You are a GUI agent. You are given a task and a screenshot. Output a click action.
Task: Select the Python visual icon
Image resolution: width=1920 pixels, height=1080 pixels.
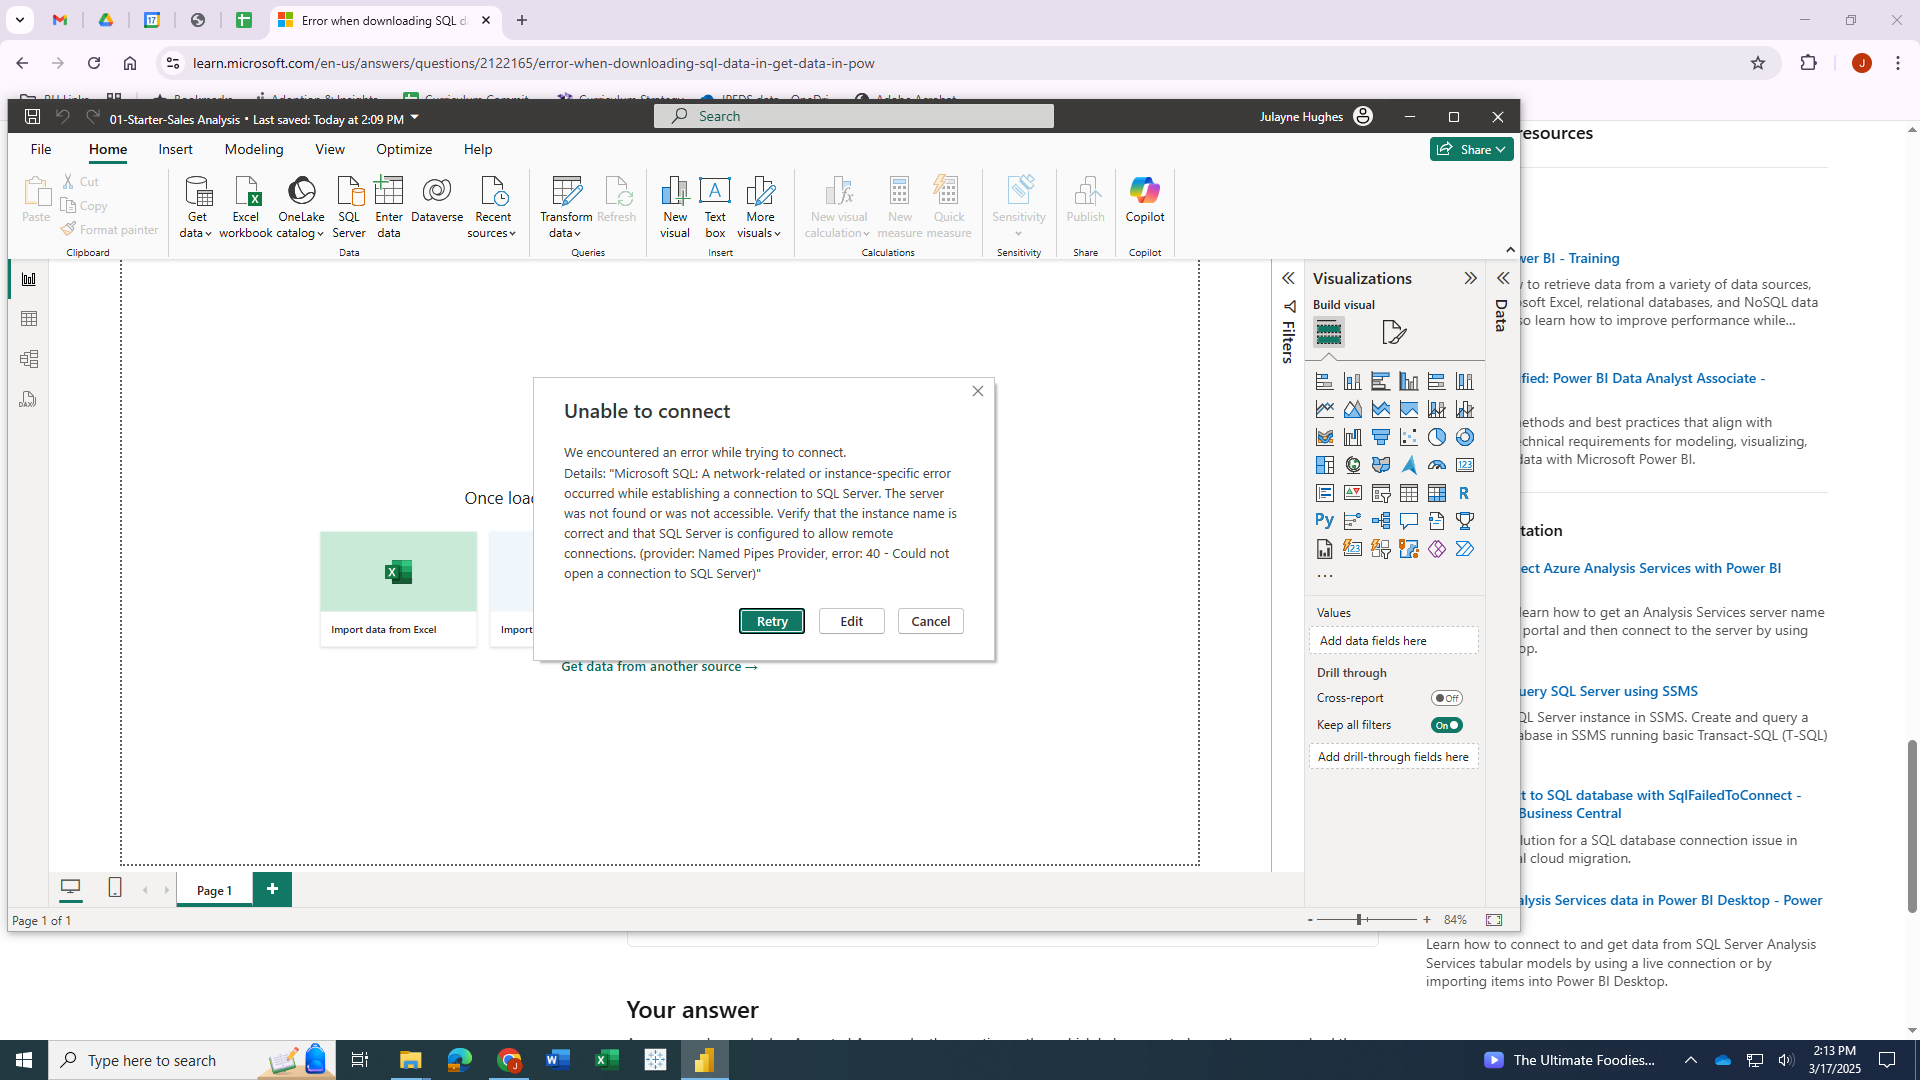(x=1324, y=520)
